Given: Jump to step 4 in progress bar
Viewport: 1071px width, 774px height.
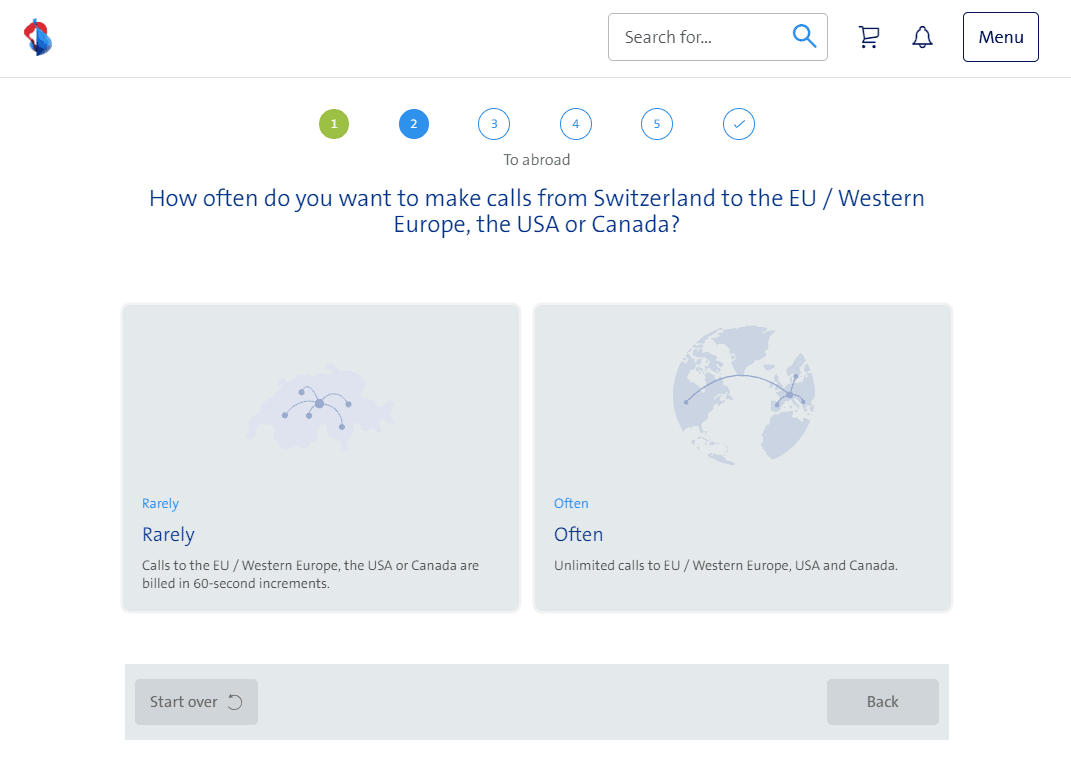Looking at the screenshot, I should tap(576, 124).
